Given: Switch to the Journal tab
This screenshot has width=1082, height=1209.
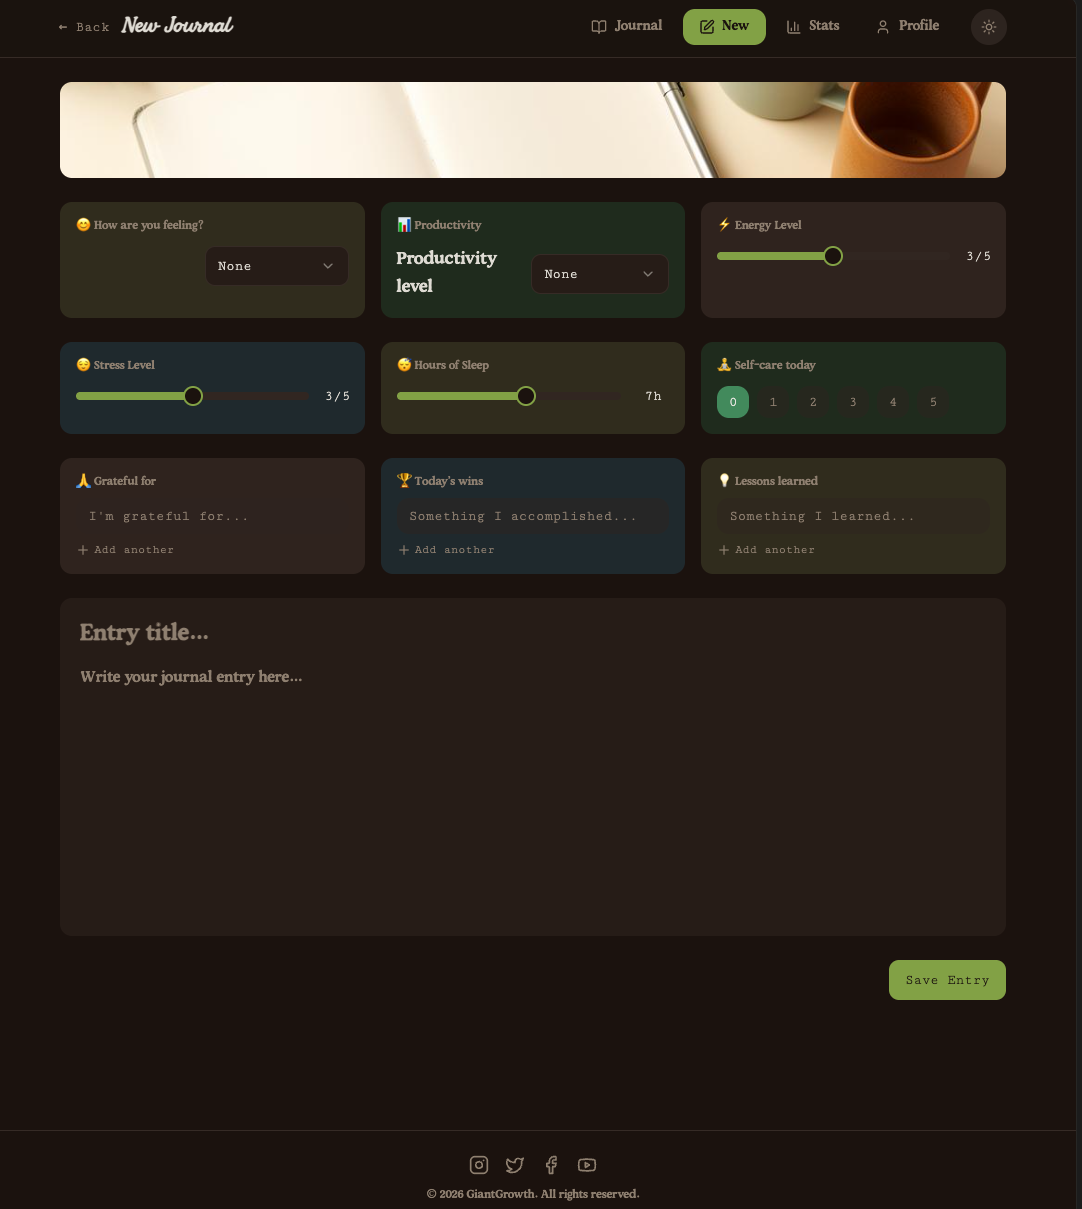Looking at the screenshot, I should point(627,26).
